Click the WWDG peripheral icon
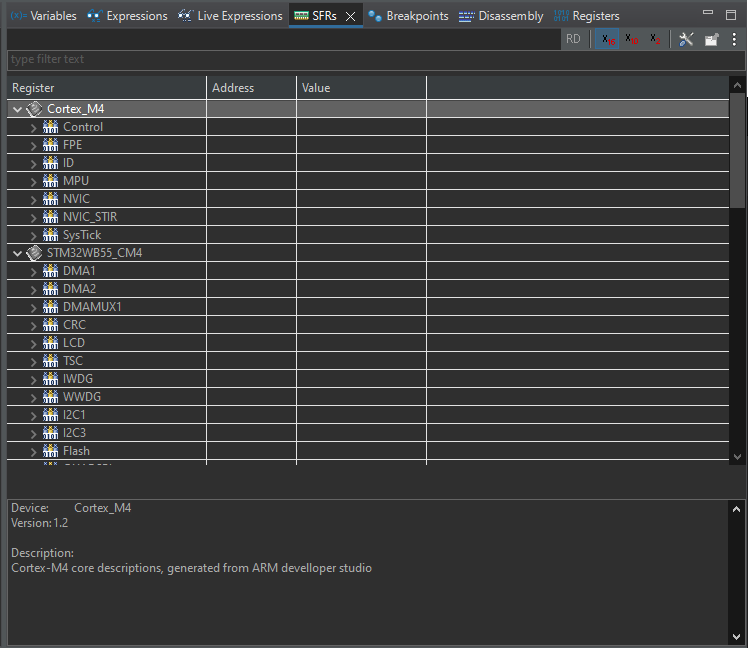This screenshot has width=748, height=648. pos(51,397)
